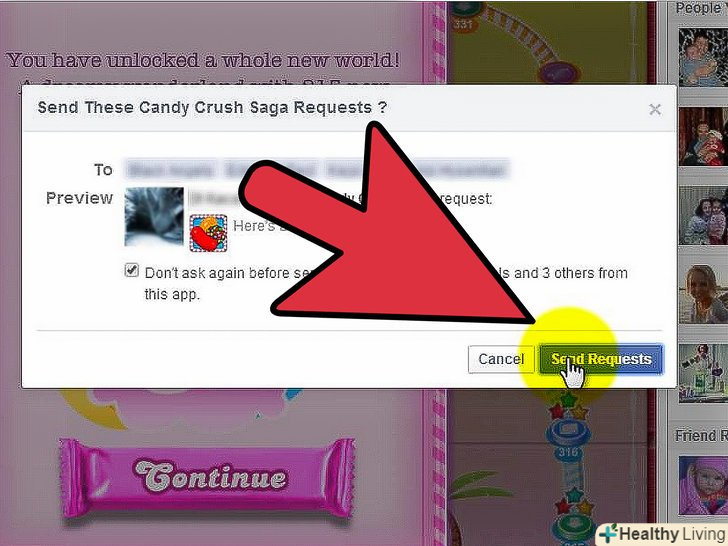Click the stars above level 316
This screenshot has width=728, height=546.
coord(568,405)
